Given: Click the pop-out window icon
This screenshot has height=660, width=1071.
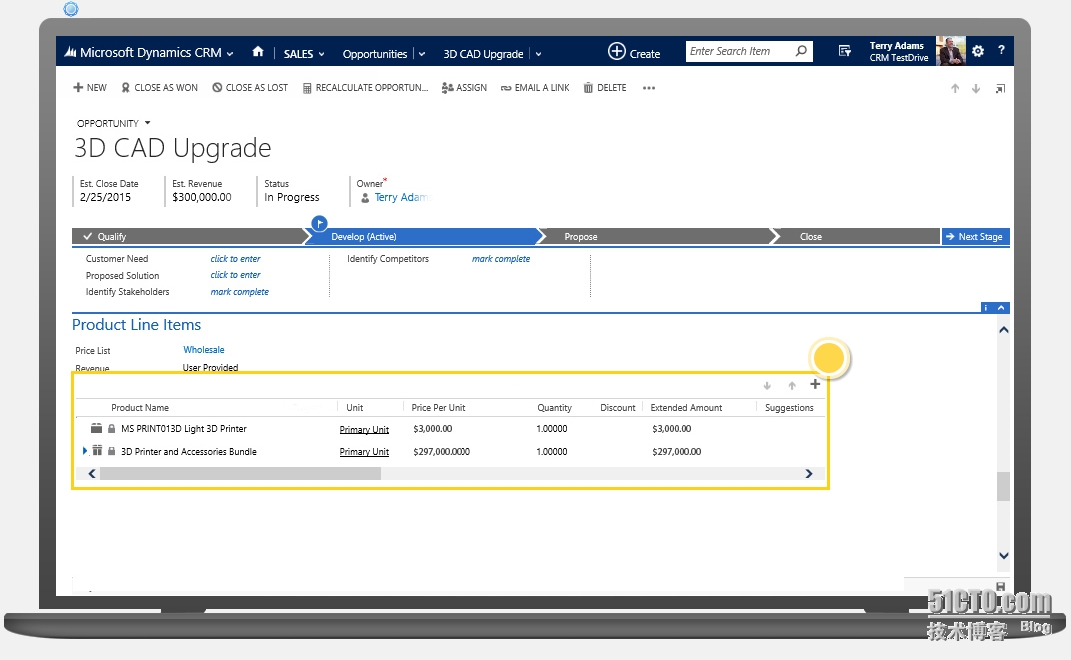Looking at the screenshot, I should pyautogui.click(x=1000, y=88).
